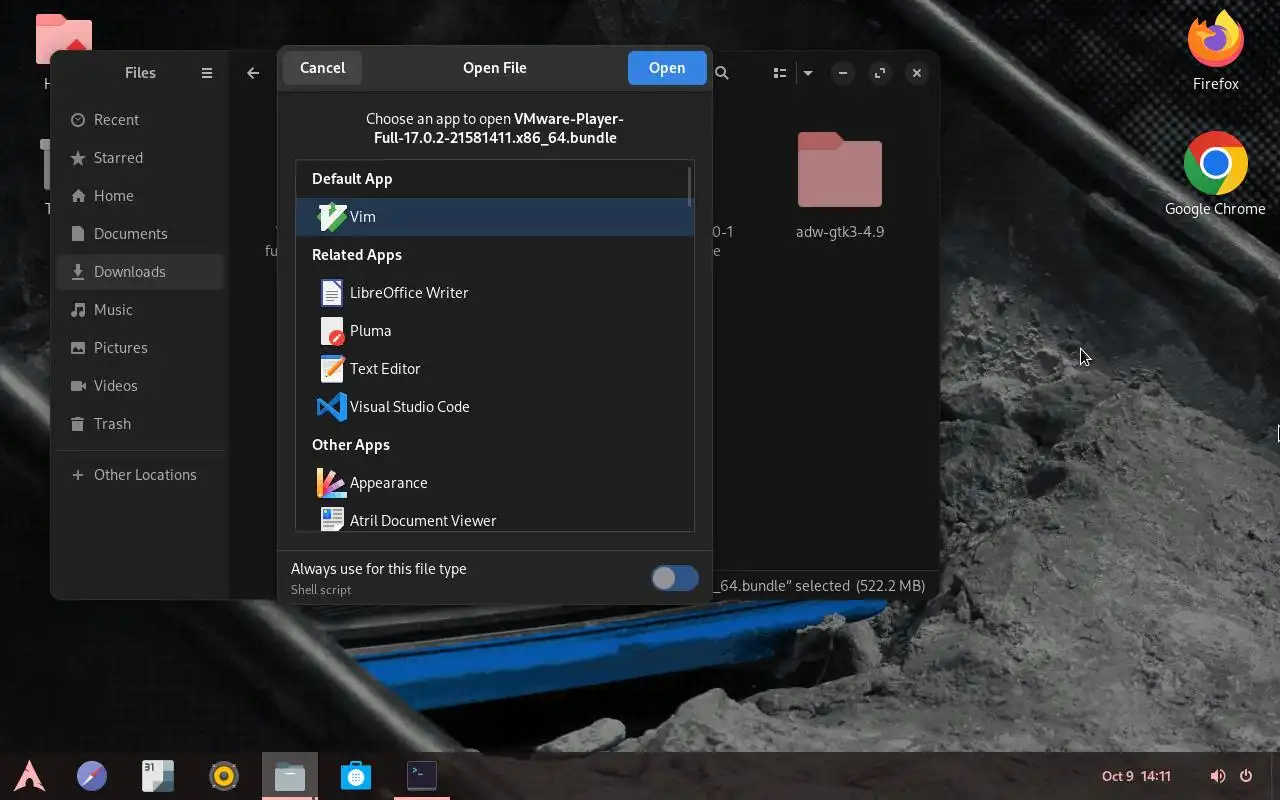Click the volume icon in system tray
The width and height of the screenshot is (1280, 800).
coord(1218,776)
